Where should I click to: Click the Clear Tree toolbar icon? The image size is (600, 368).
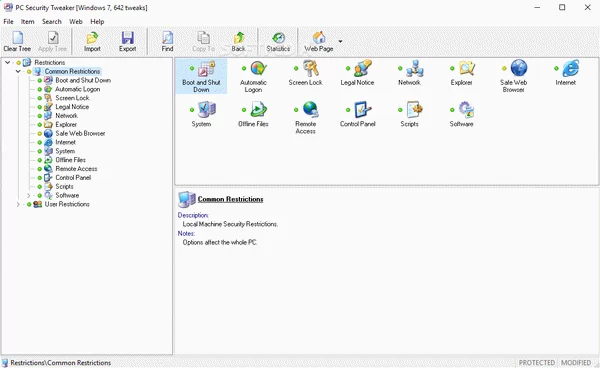click(17, 37)
